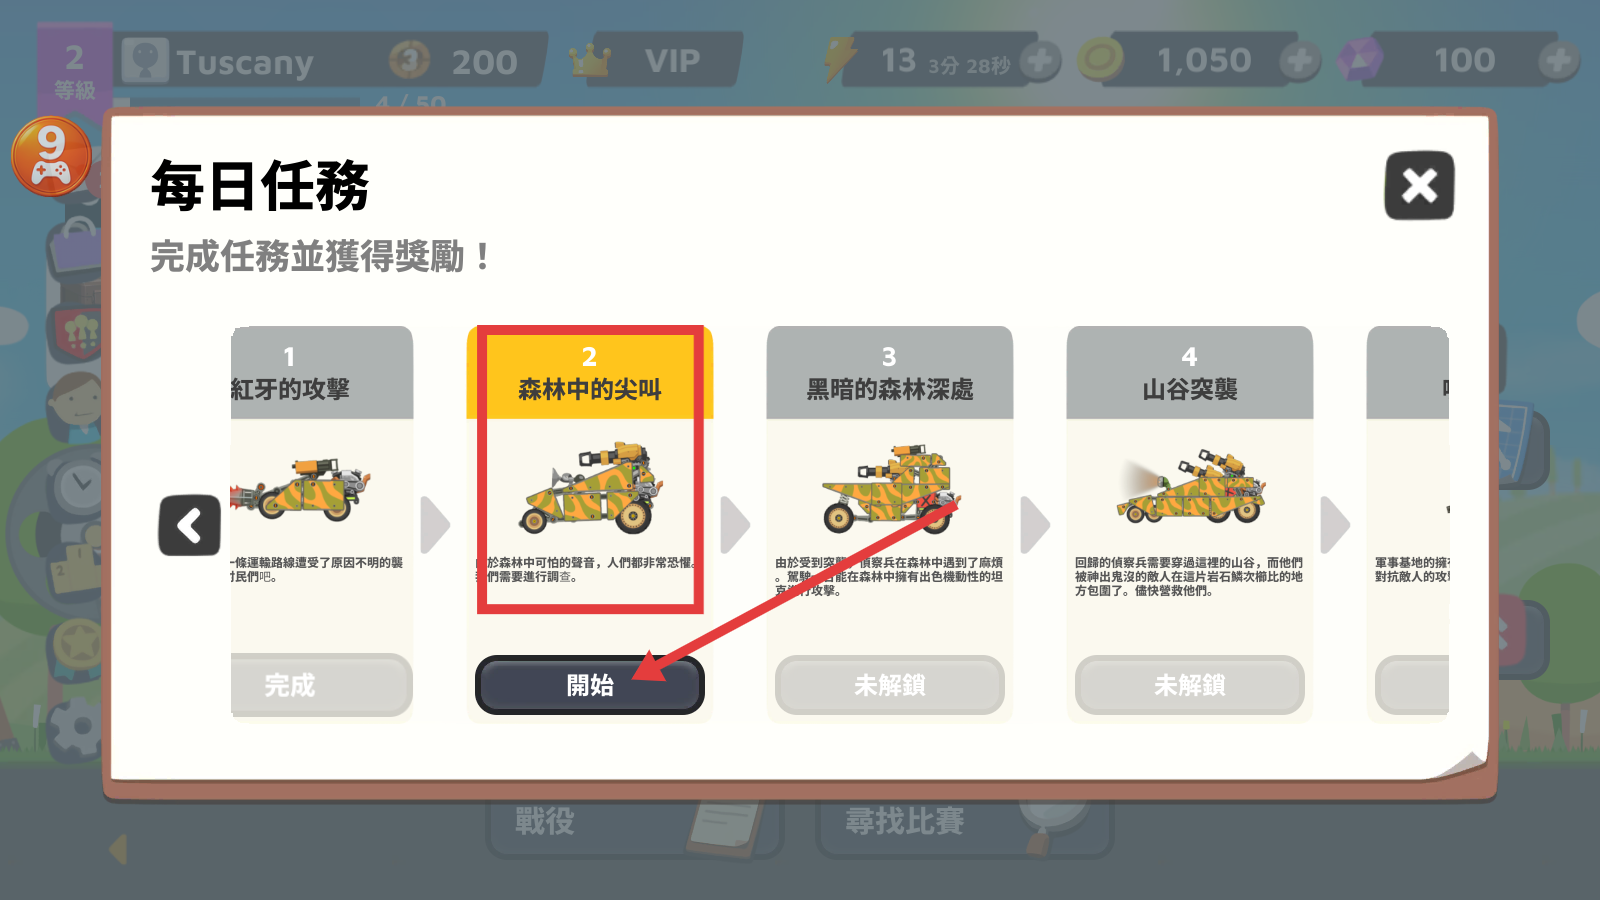Click 未解鎖 button under mission 3
The height and width of the screenshot is (900, 1600).
(889, 685)
